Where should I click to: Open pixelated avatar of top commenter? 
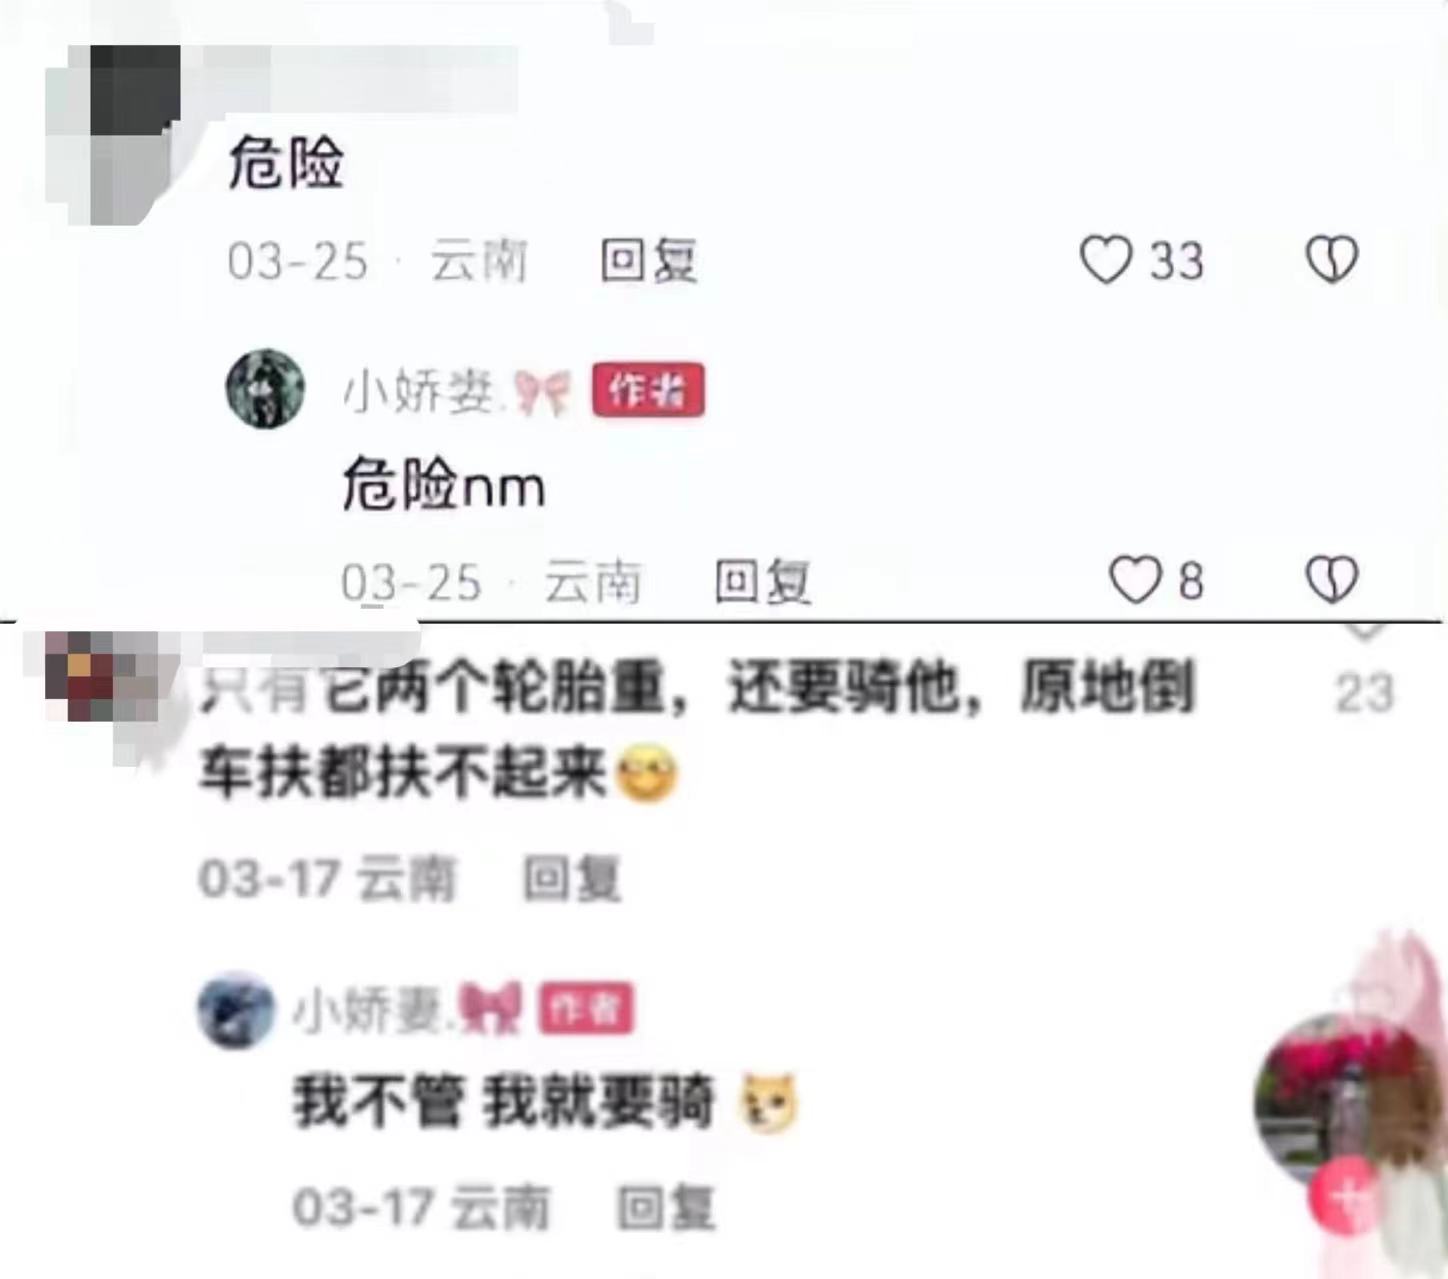point(113,135)
